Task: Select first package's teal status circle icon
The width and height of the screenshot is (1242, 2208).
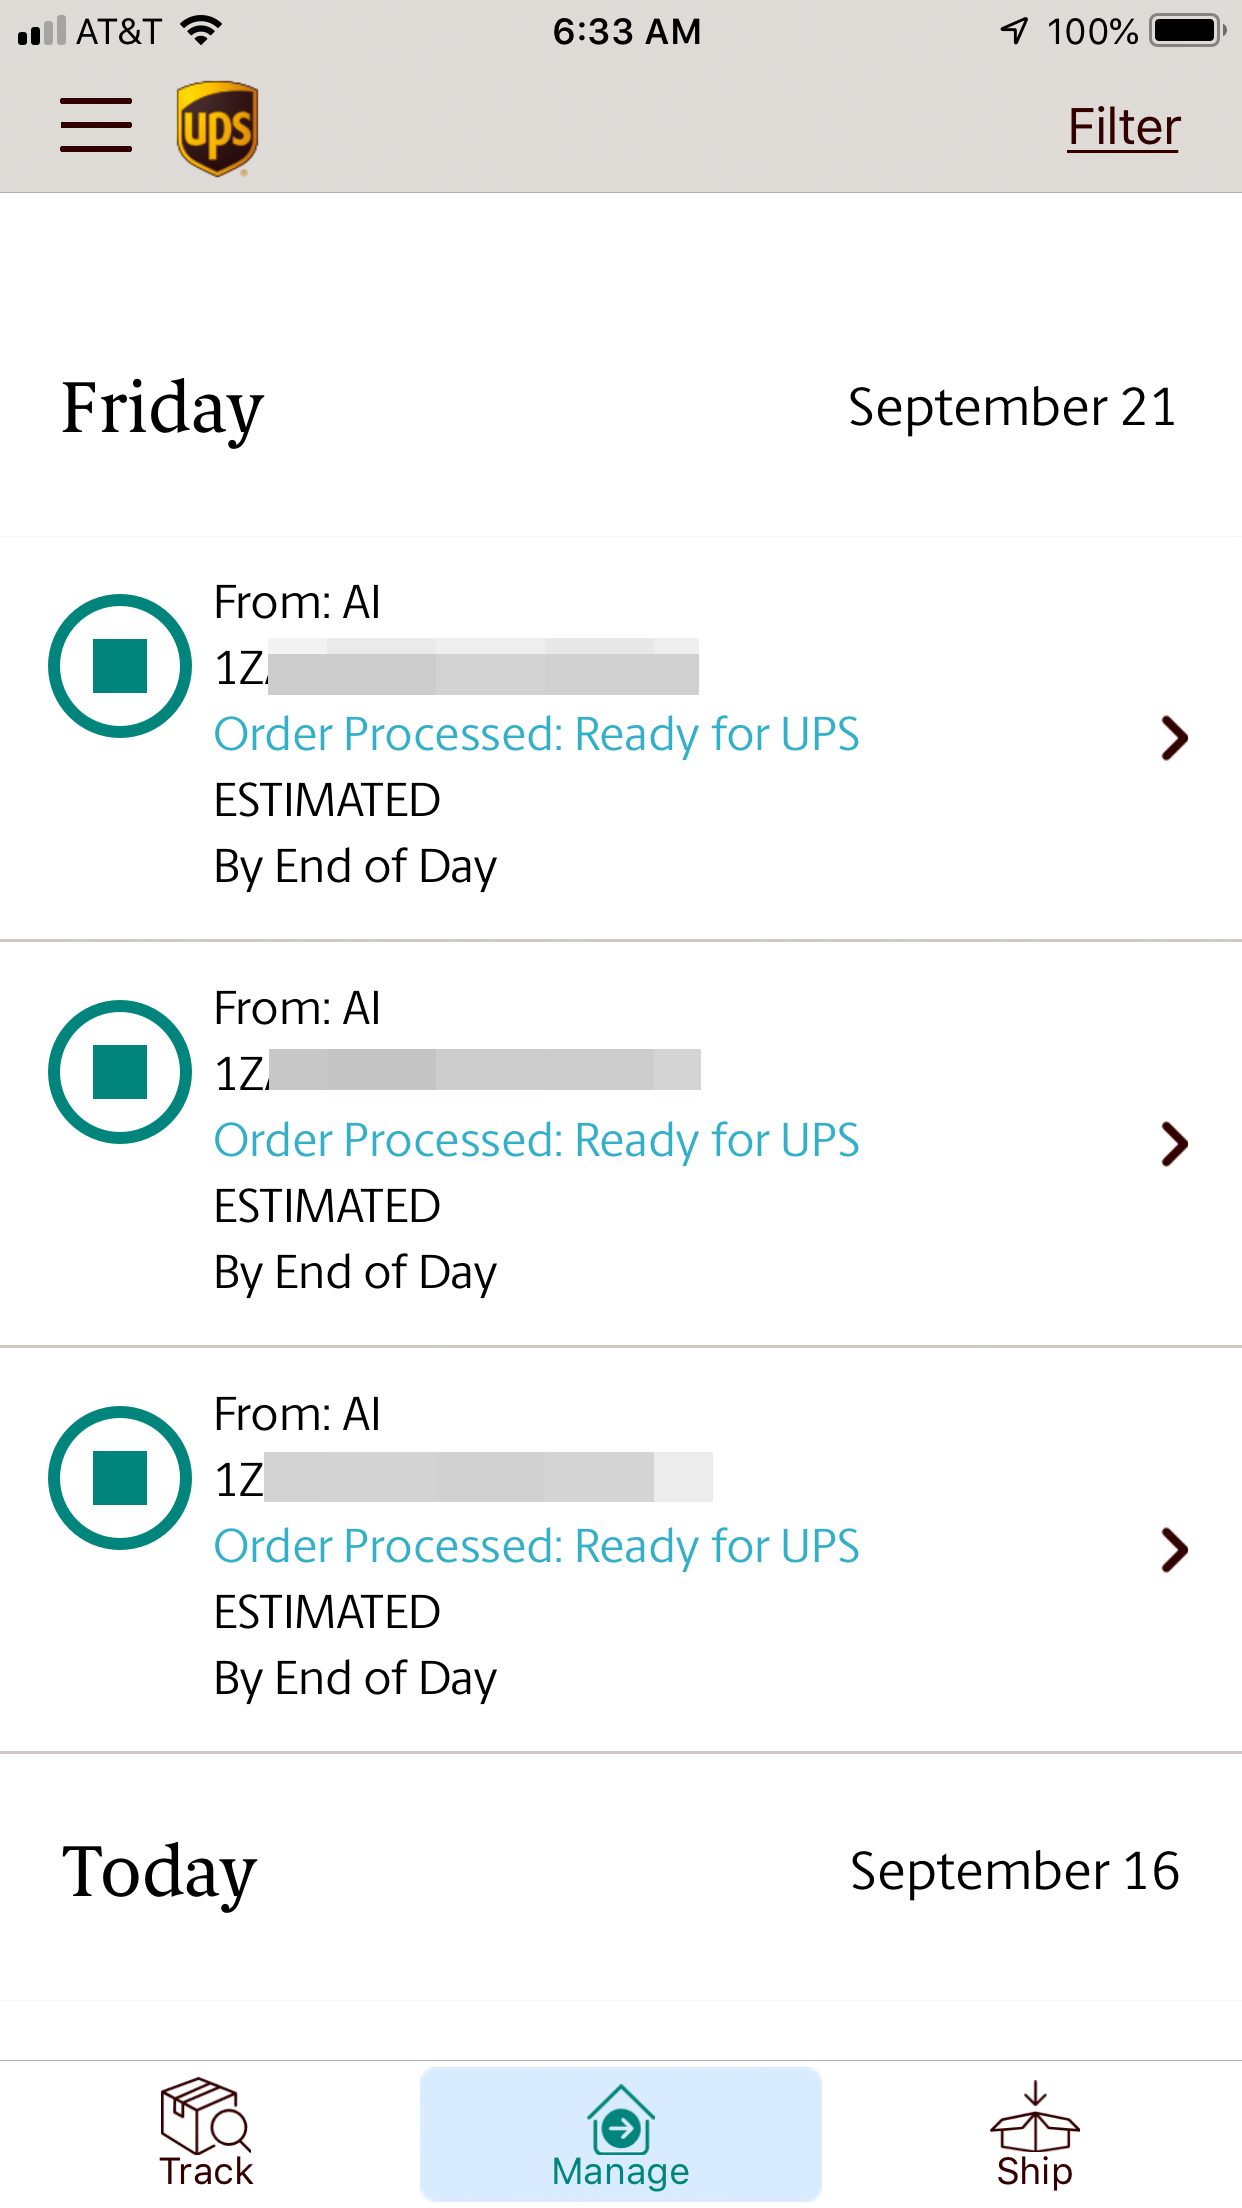Action: coord(120,666)
